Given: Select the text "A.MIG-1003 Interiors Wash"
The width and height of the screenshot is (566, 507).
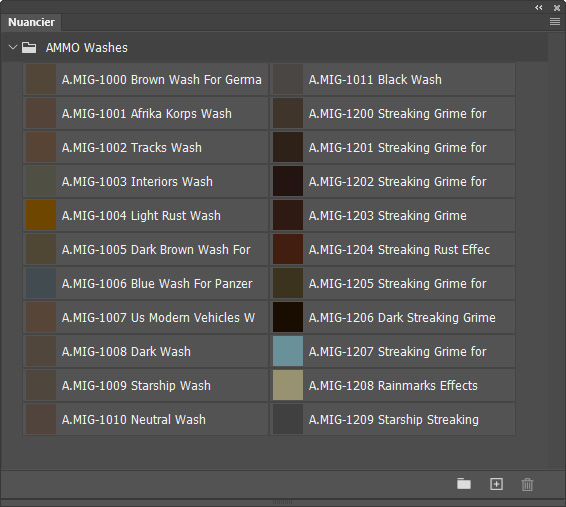Looking at the screenshot, I should [x=137, y=181].
